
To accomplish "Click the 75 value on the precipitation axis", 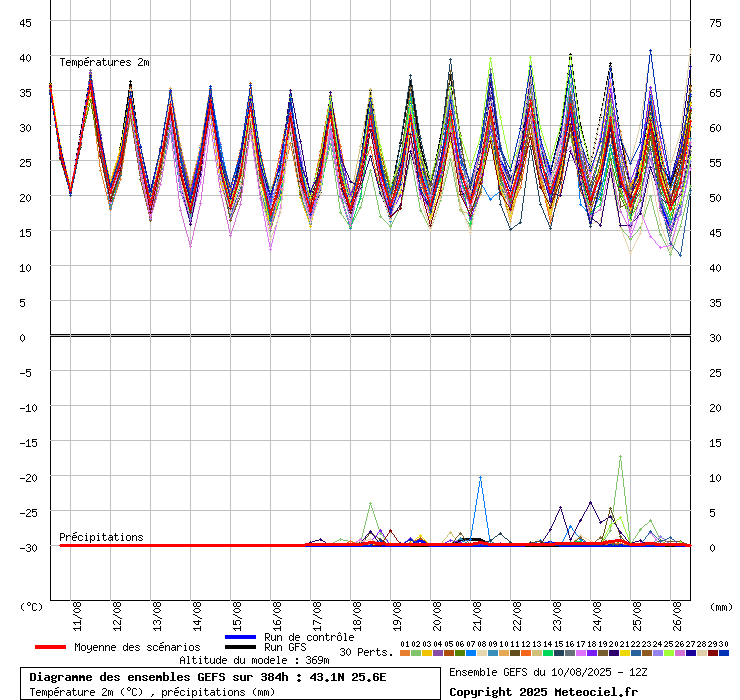I will click(715, 23).
